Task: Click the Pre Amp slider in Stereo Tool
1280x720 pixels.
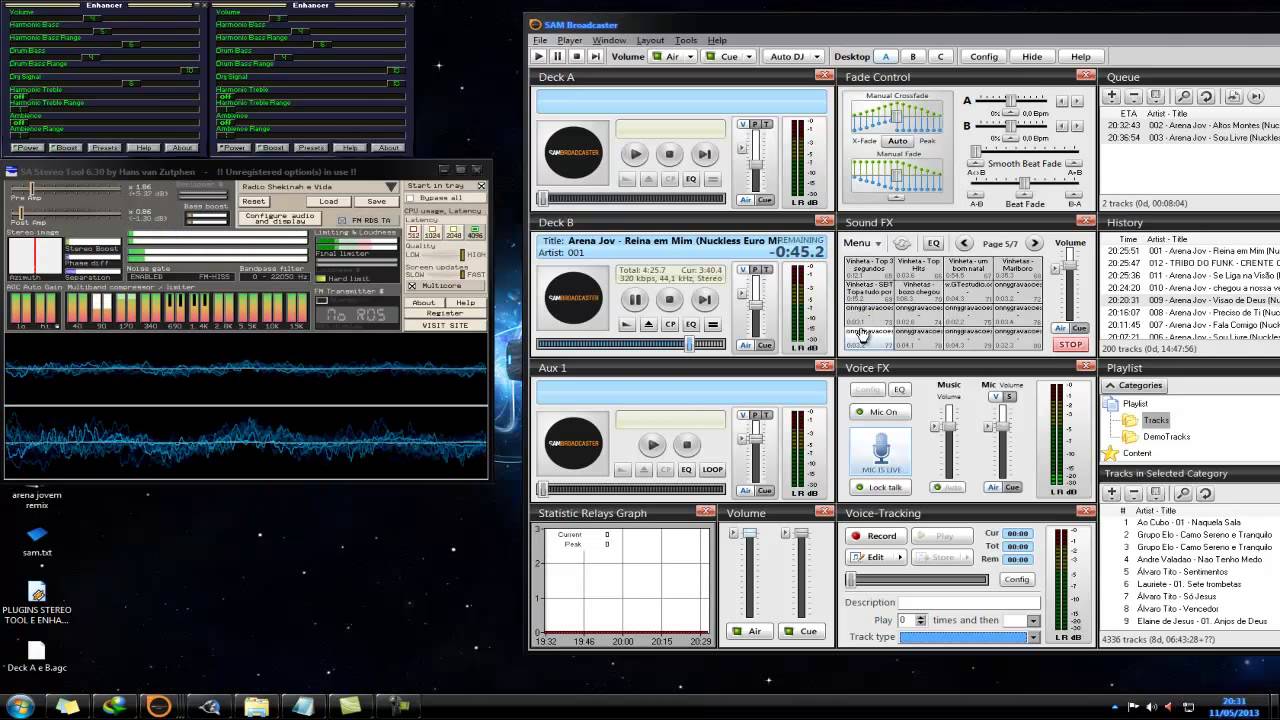Action: point(32,189)
